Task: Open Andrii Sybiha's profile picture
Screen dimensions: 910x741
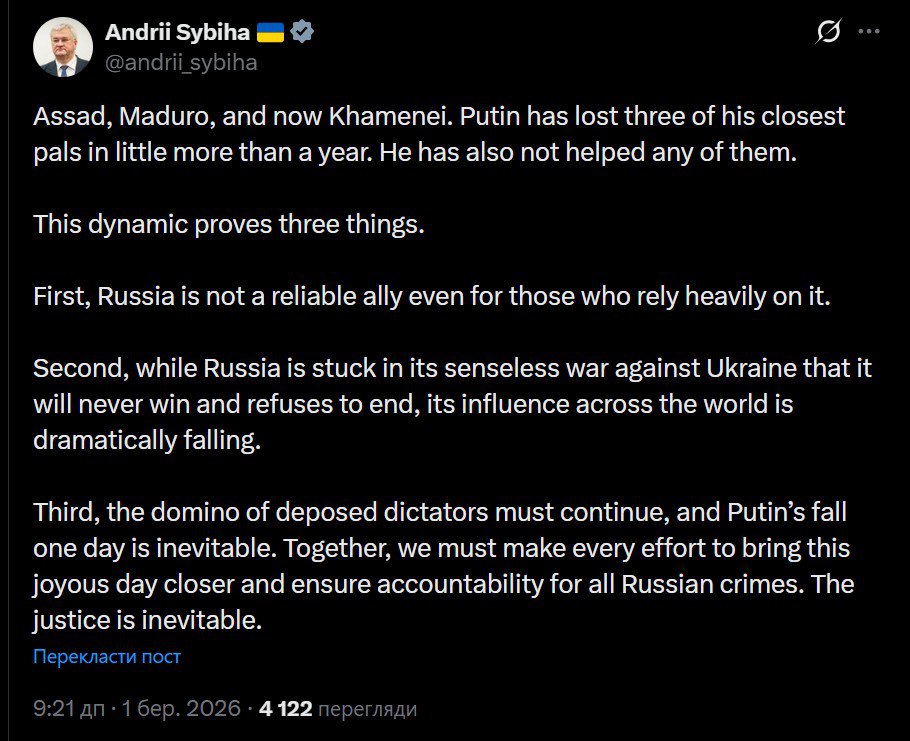Action: pyautogui.click(x=63, y=46)
